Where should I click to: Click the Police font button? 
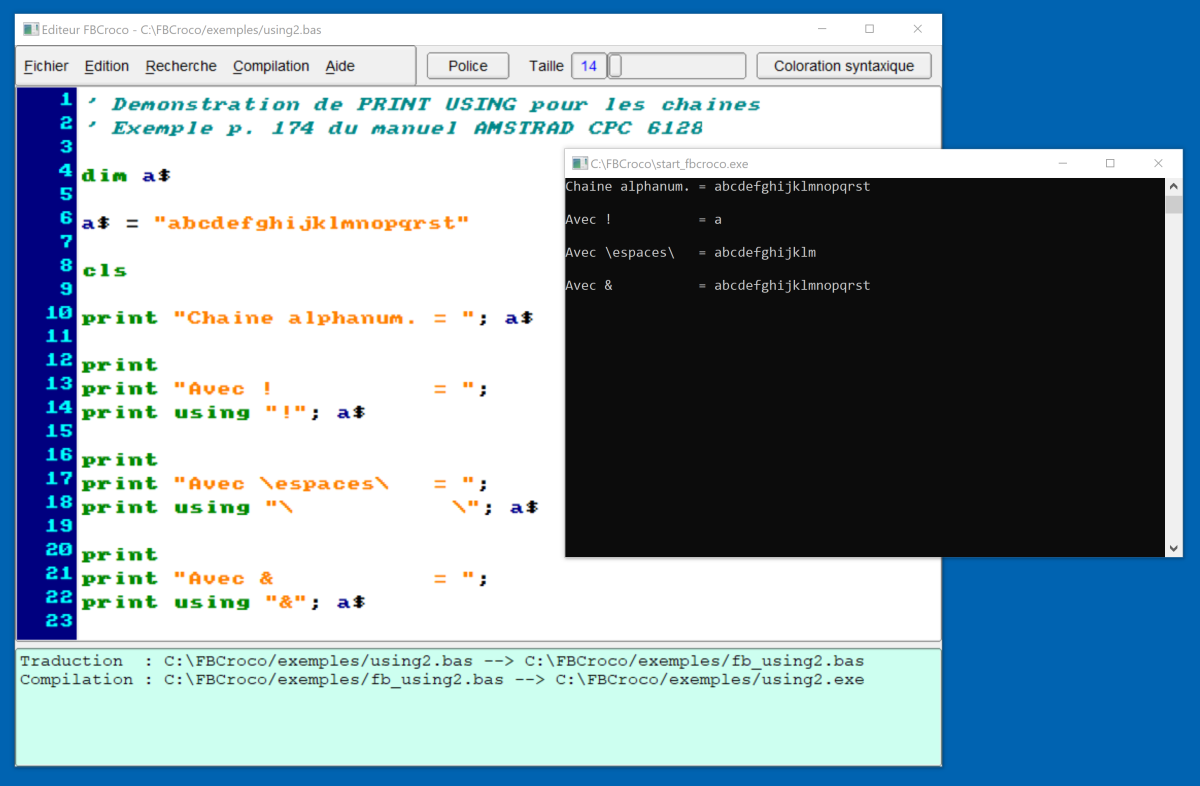tap(468, 66)
